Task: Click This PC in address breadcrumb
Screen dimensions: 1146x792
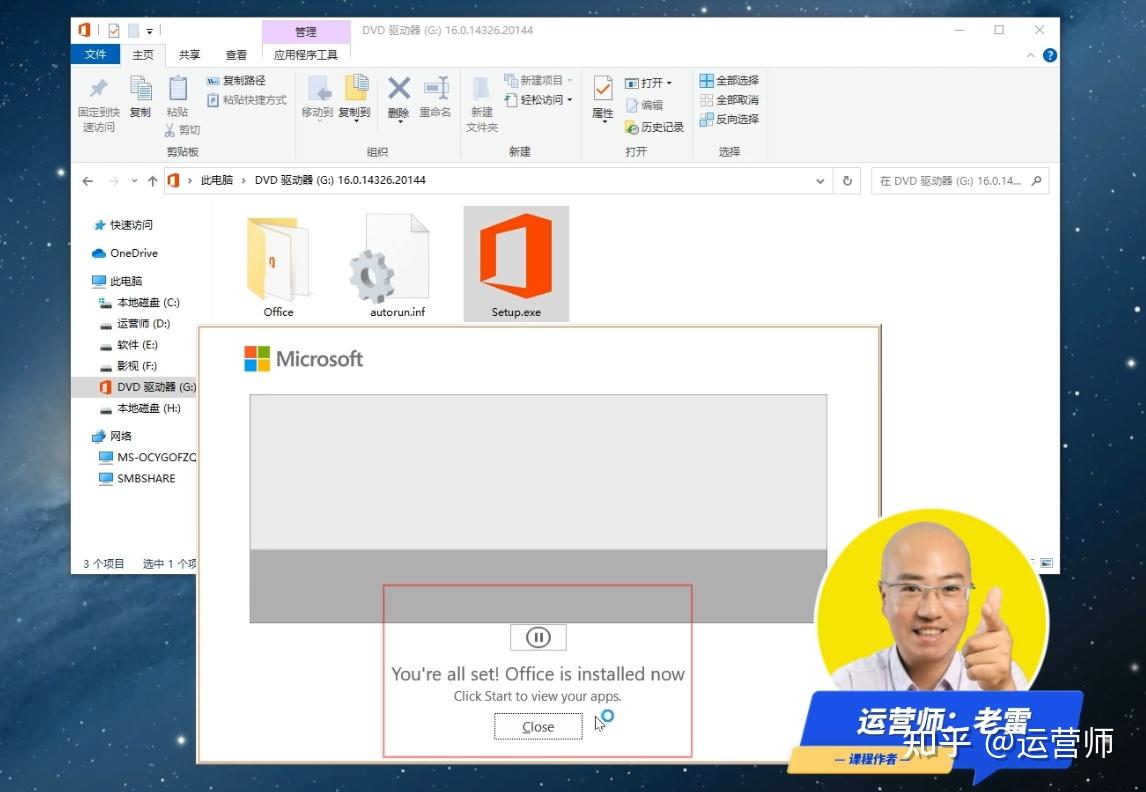Action: [x=216, y=180]
